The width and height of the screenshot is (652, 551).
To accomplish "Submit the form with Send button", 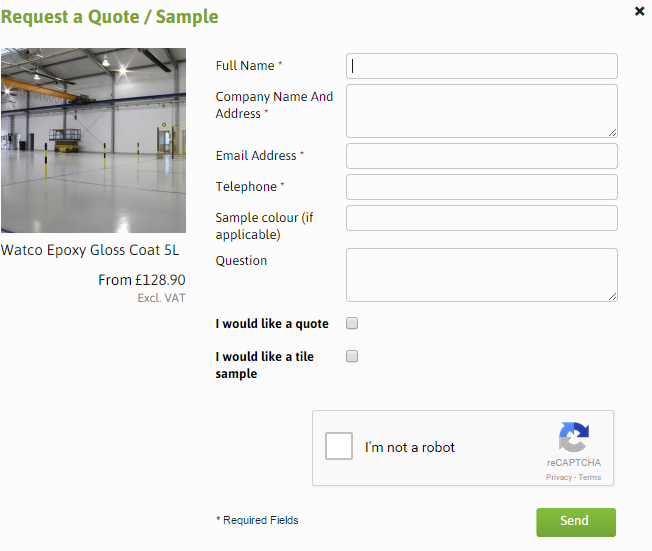I will click(576, 522).
